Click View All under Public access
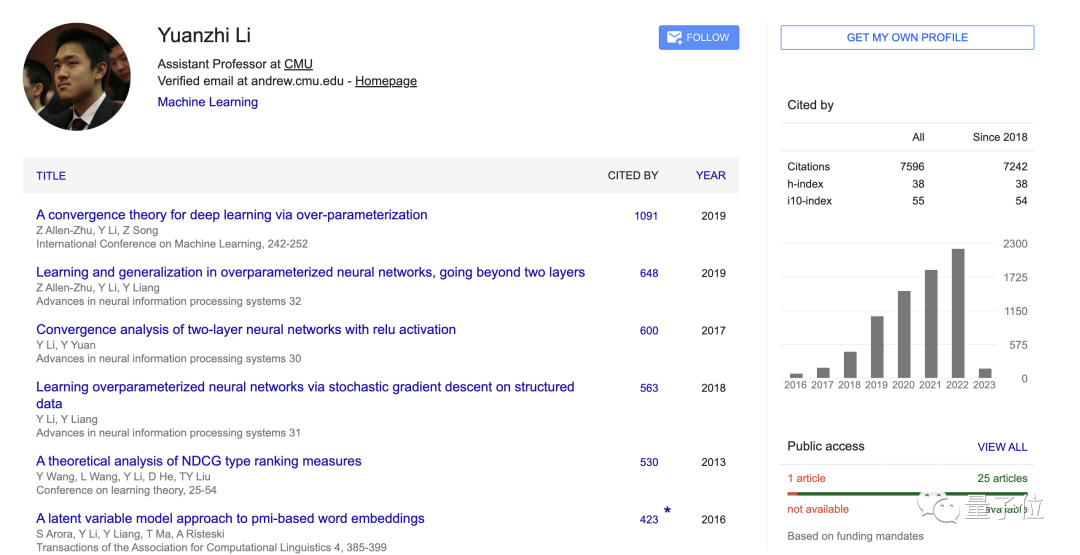The width and height of the screenshot is (1080, 555). pyautogui.click(x=1002, y=447)
